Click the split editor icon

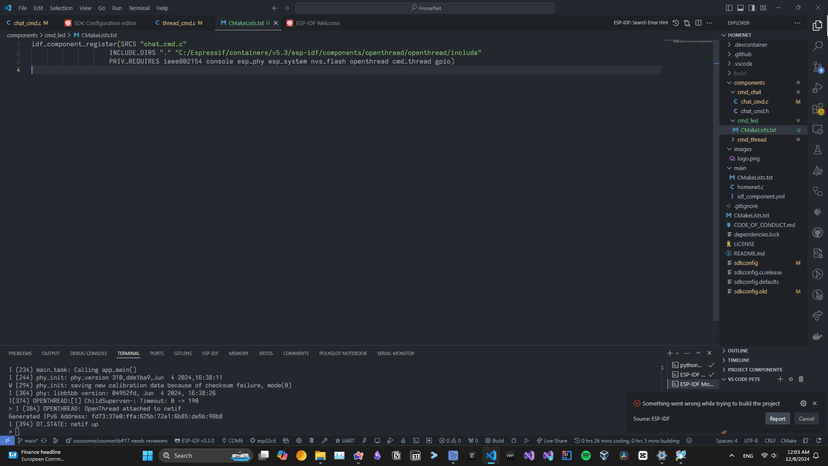click(x=698, y=23)
